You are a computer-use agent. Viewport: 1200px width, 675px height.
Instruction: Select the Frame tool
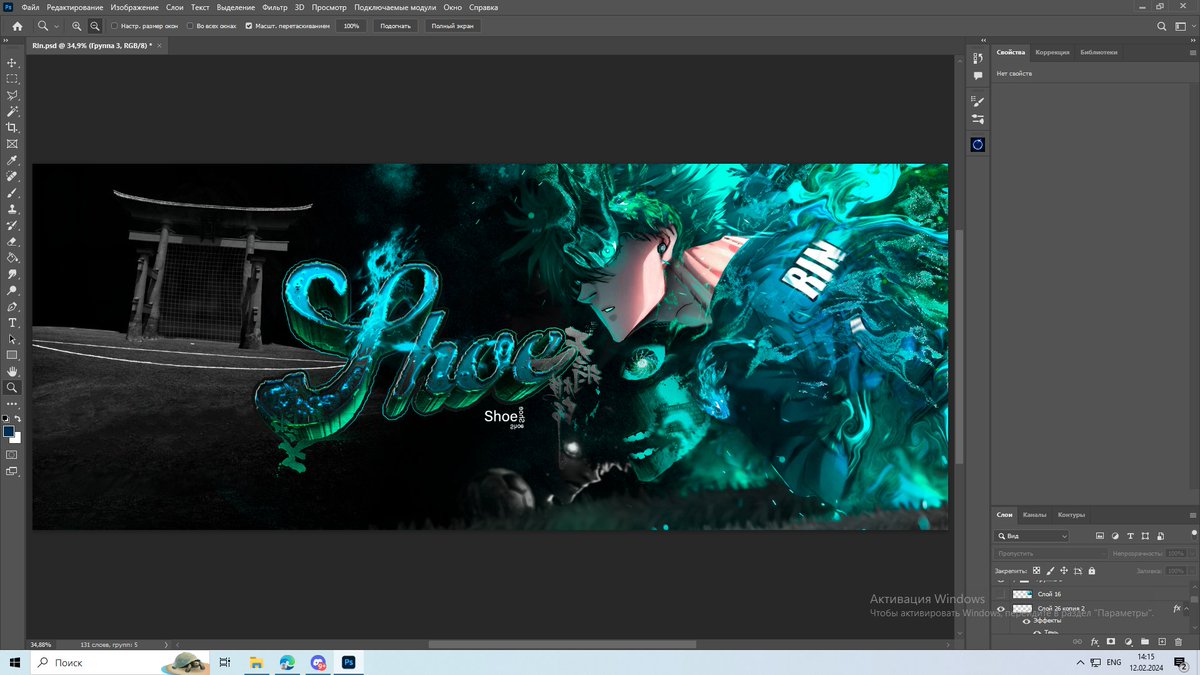(x=12, y=143)
